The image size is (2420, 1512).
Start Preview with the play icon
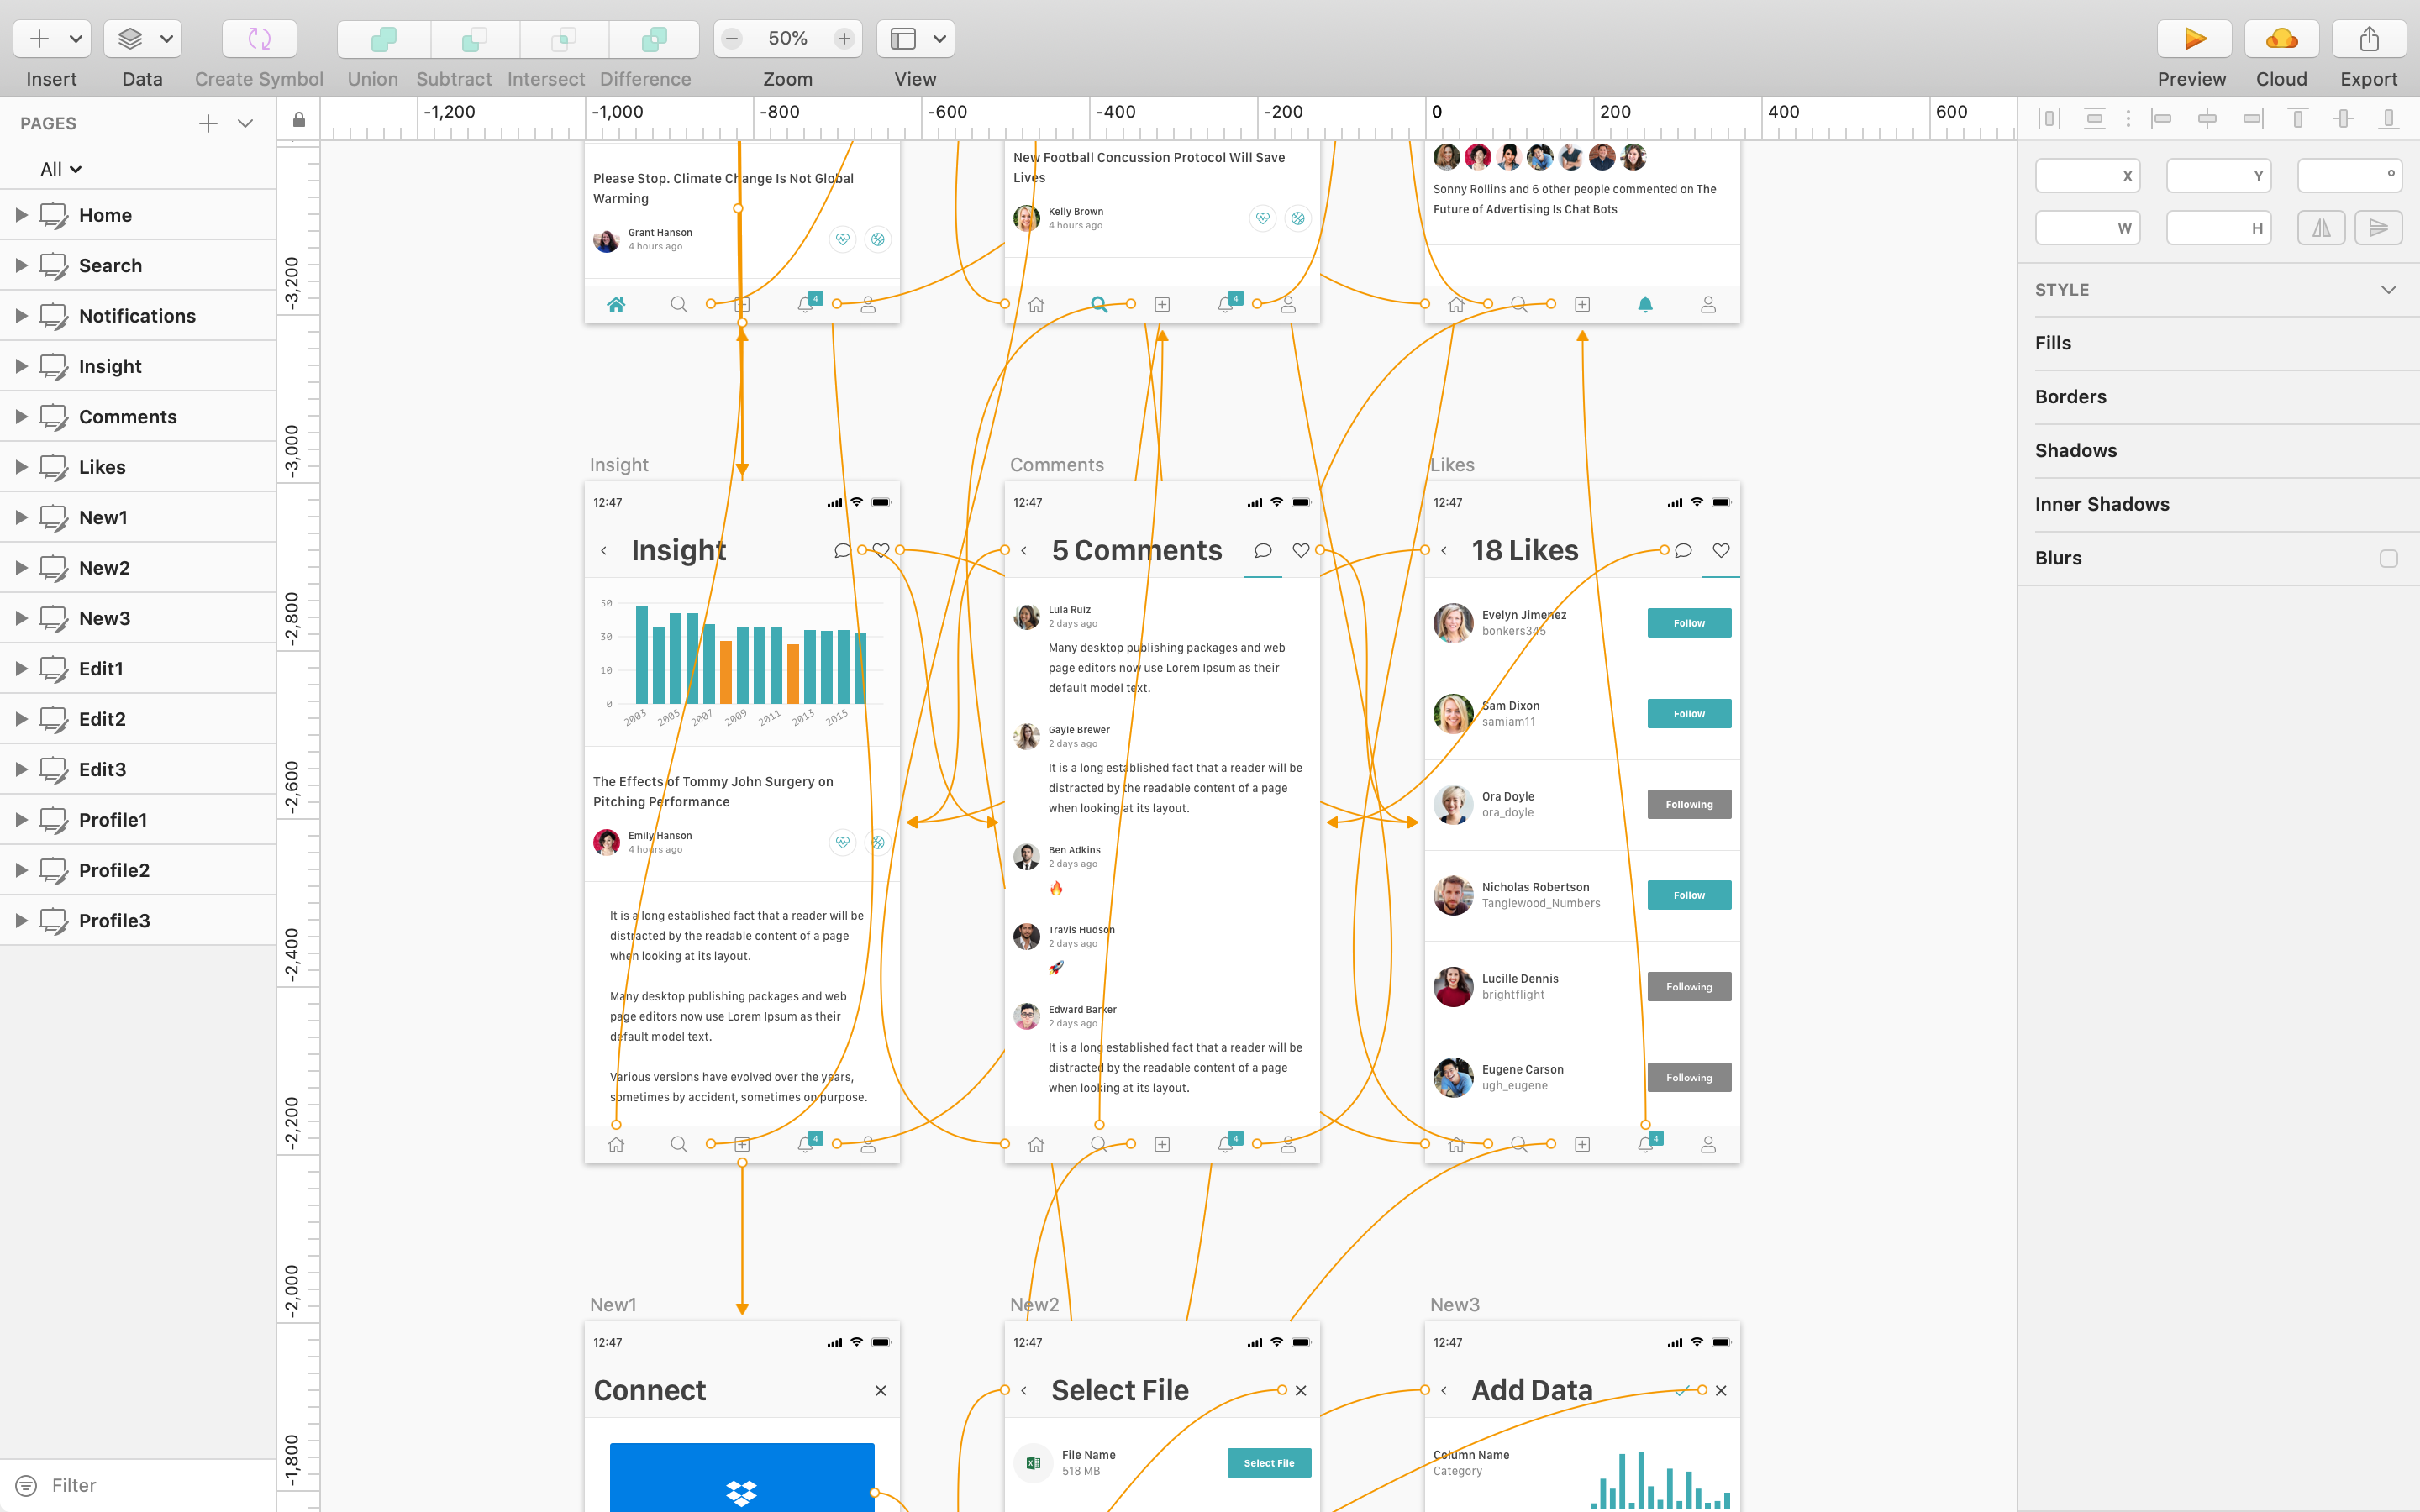tap(2194, 39)
